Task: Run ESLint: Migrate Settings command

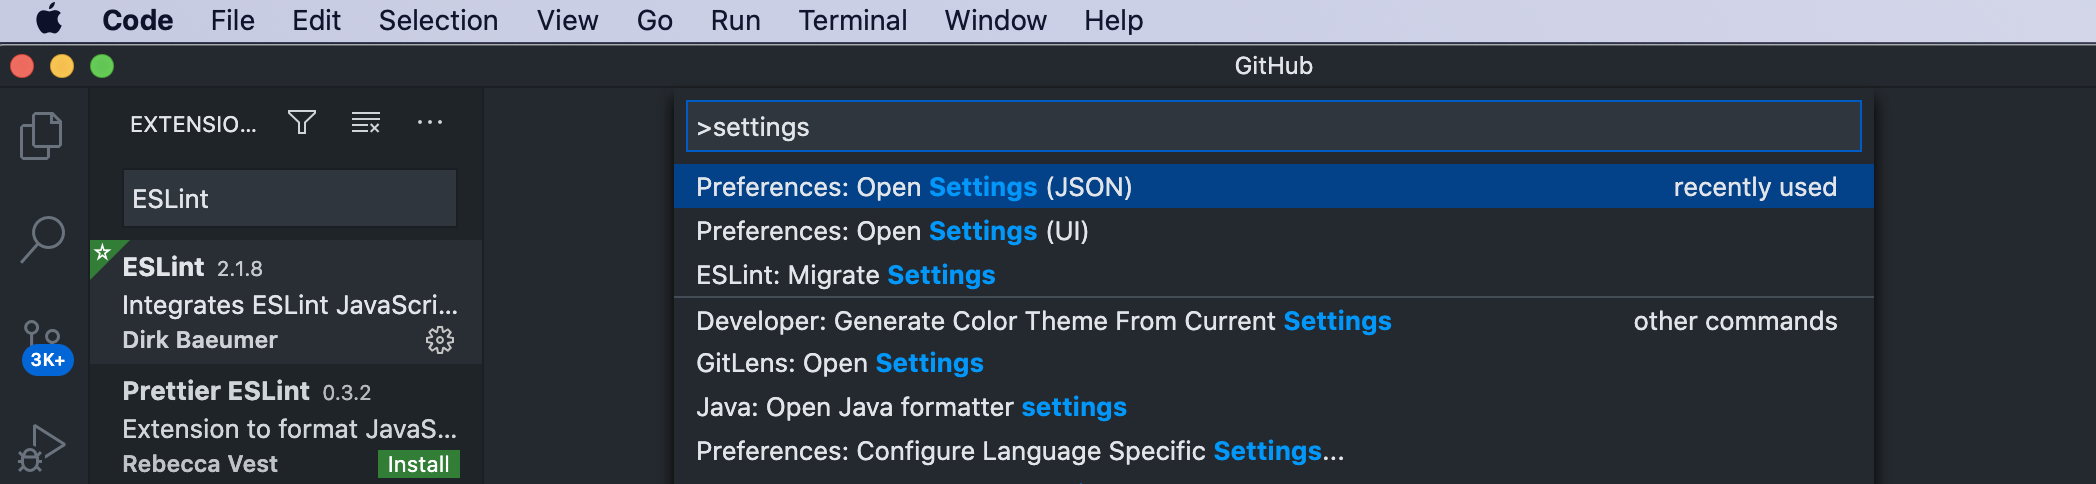Action: pos(845,275)
